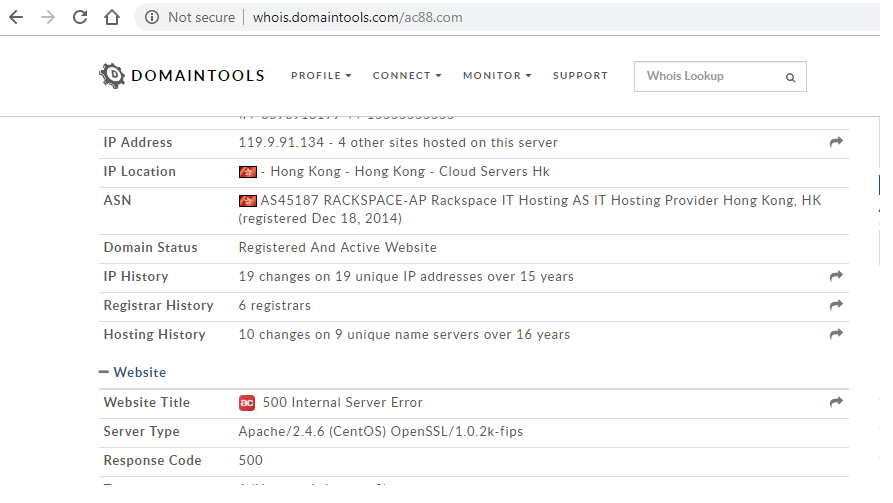
Task: Open IP Address row share arrow
Action: pos(836,142)
